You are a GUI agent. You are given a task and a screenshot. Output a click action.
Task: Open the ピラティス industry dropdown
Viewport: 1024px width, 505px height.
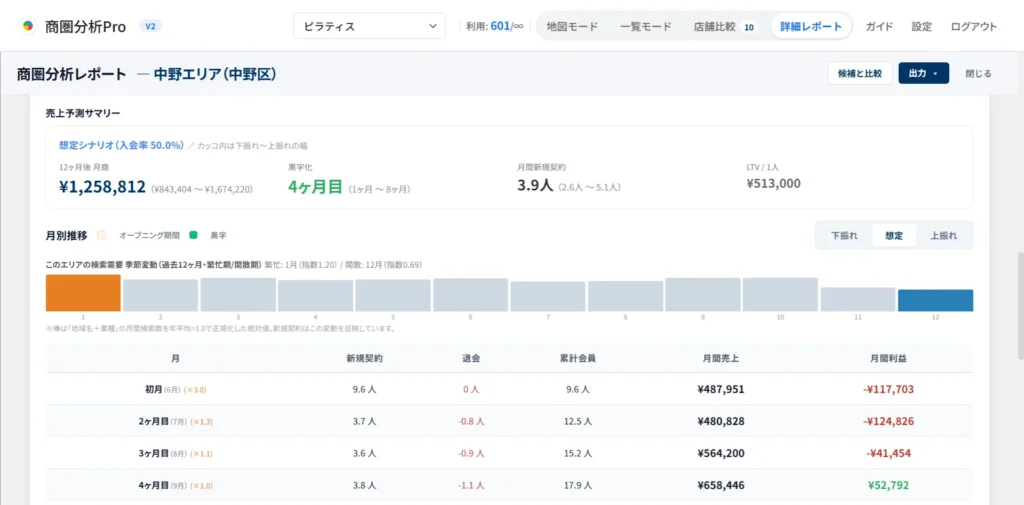click(x=370, y=26)
